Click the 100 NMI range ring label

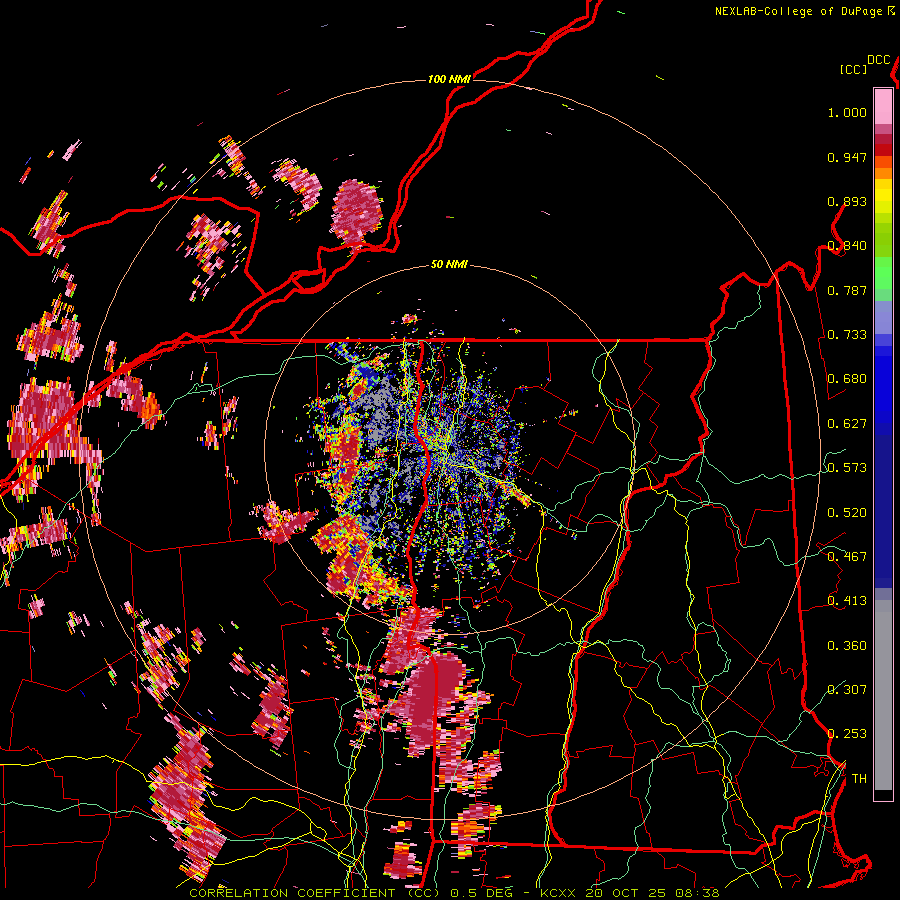[x=449, y=79]
